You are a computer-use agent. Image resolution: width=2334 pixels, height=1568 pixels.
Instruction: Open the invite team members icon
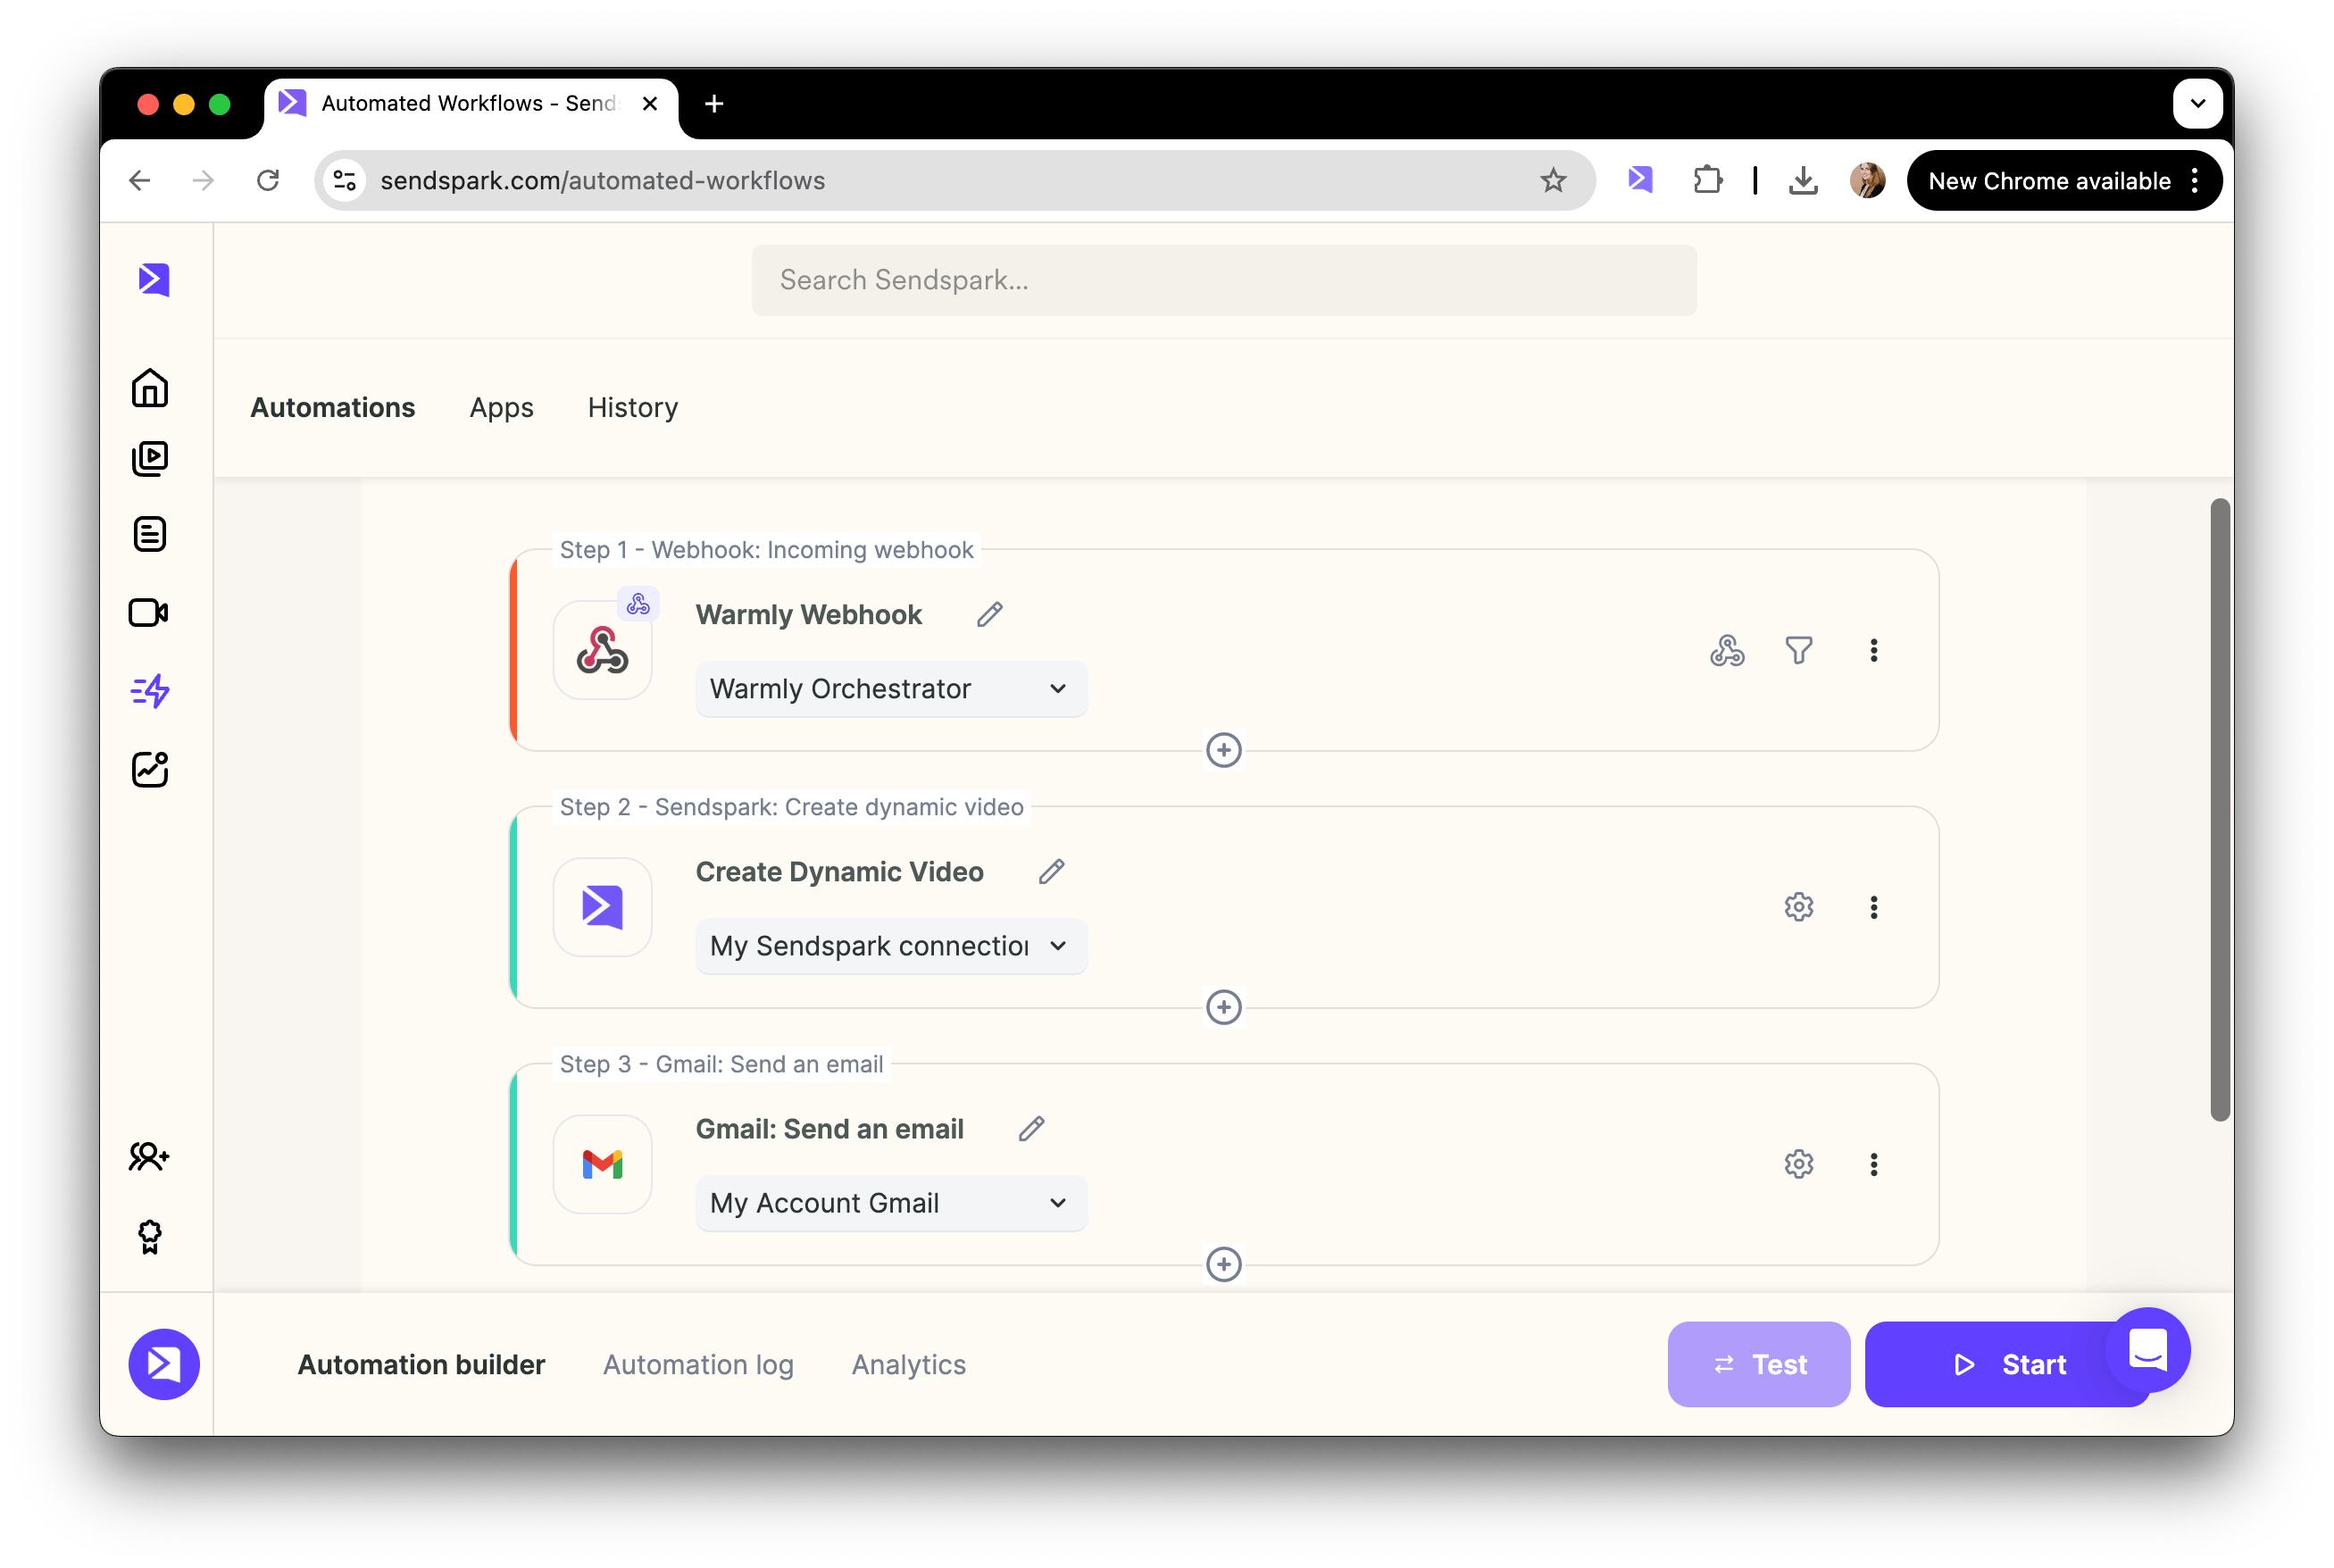coord(149,1157)
